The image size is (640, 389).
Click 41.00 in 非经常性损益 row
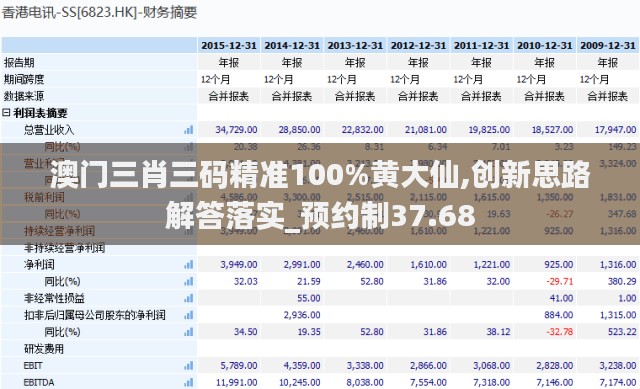(x=562, y=298)
